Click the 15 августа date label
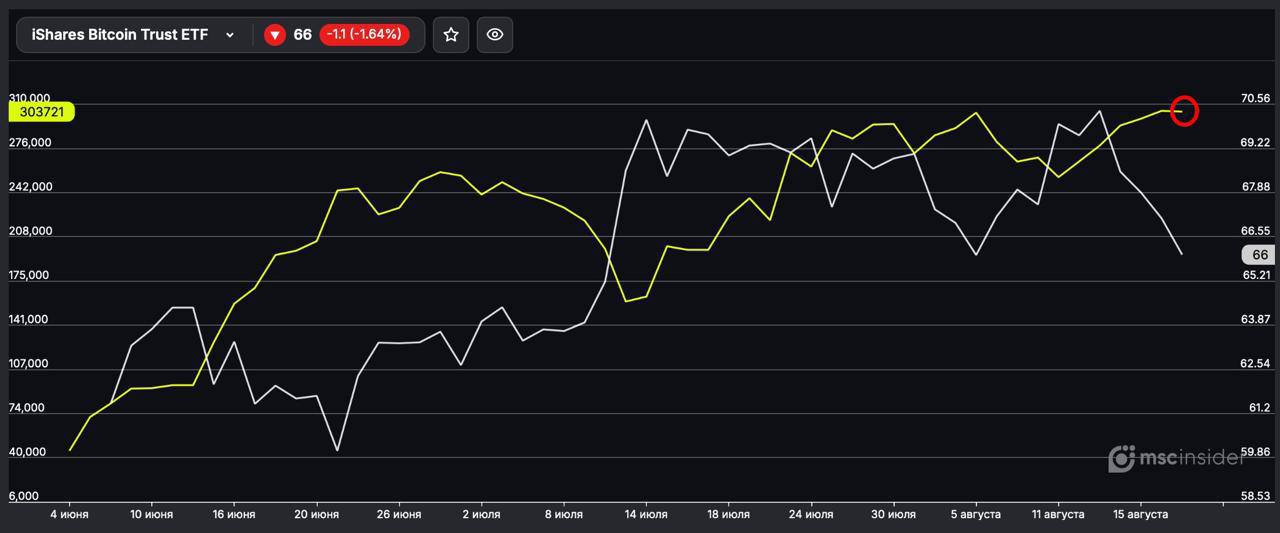The height and width of the screenshot is (533, 1280). [x=1141, y=514]
